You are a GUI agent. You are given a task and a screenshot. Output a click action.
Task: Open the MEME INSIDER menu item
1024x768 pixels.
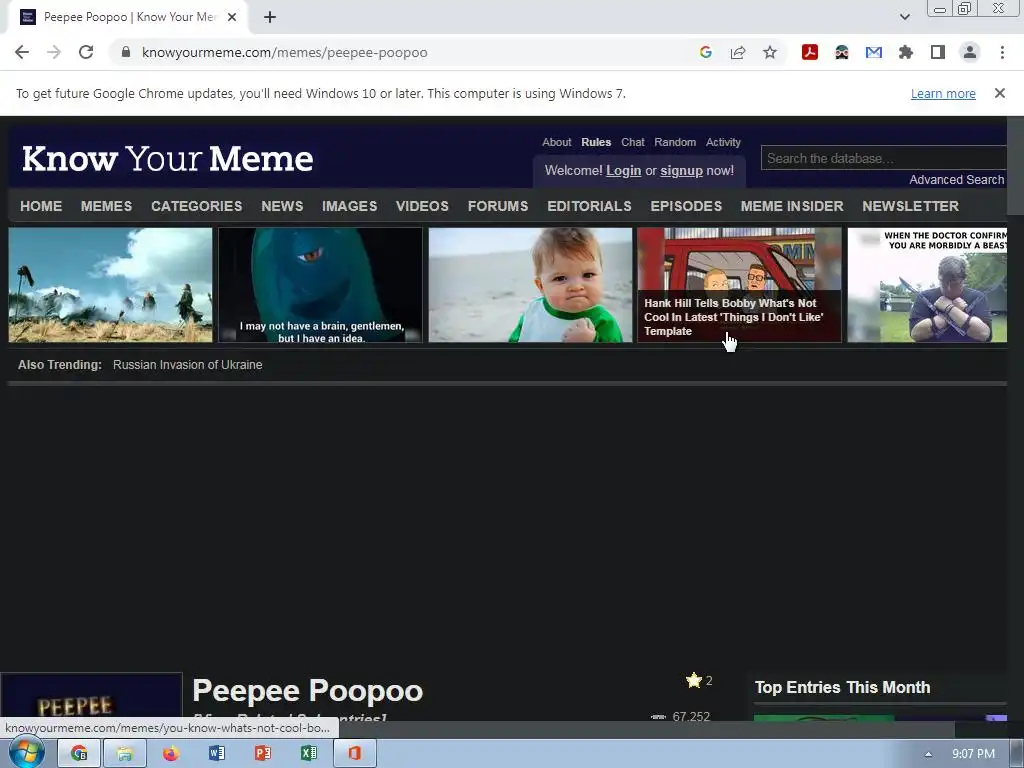[792, 206]
